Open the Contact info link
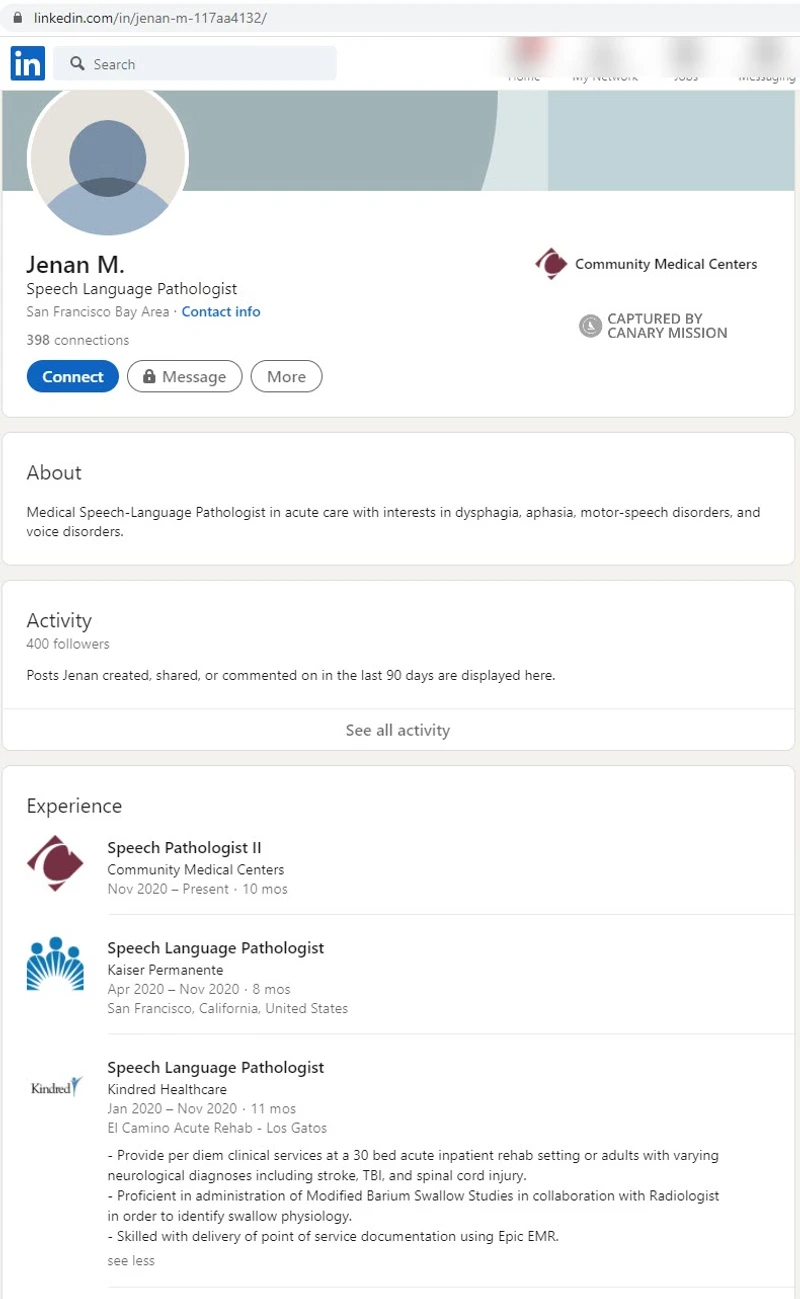This screenshot has width=800, height=1299. [221, 312]
